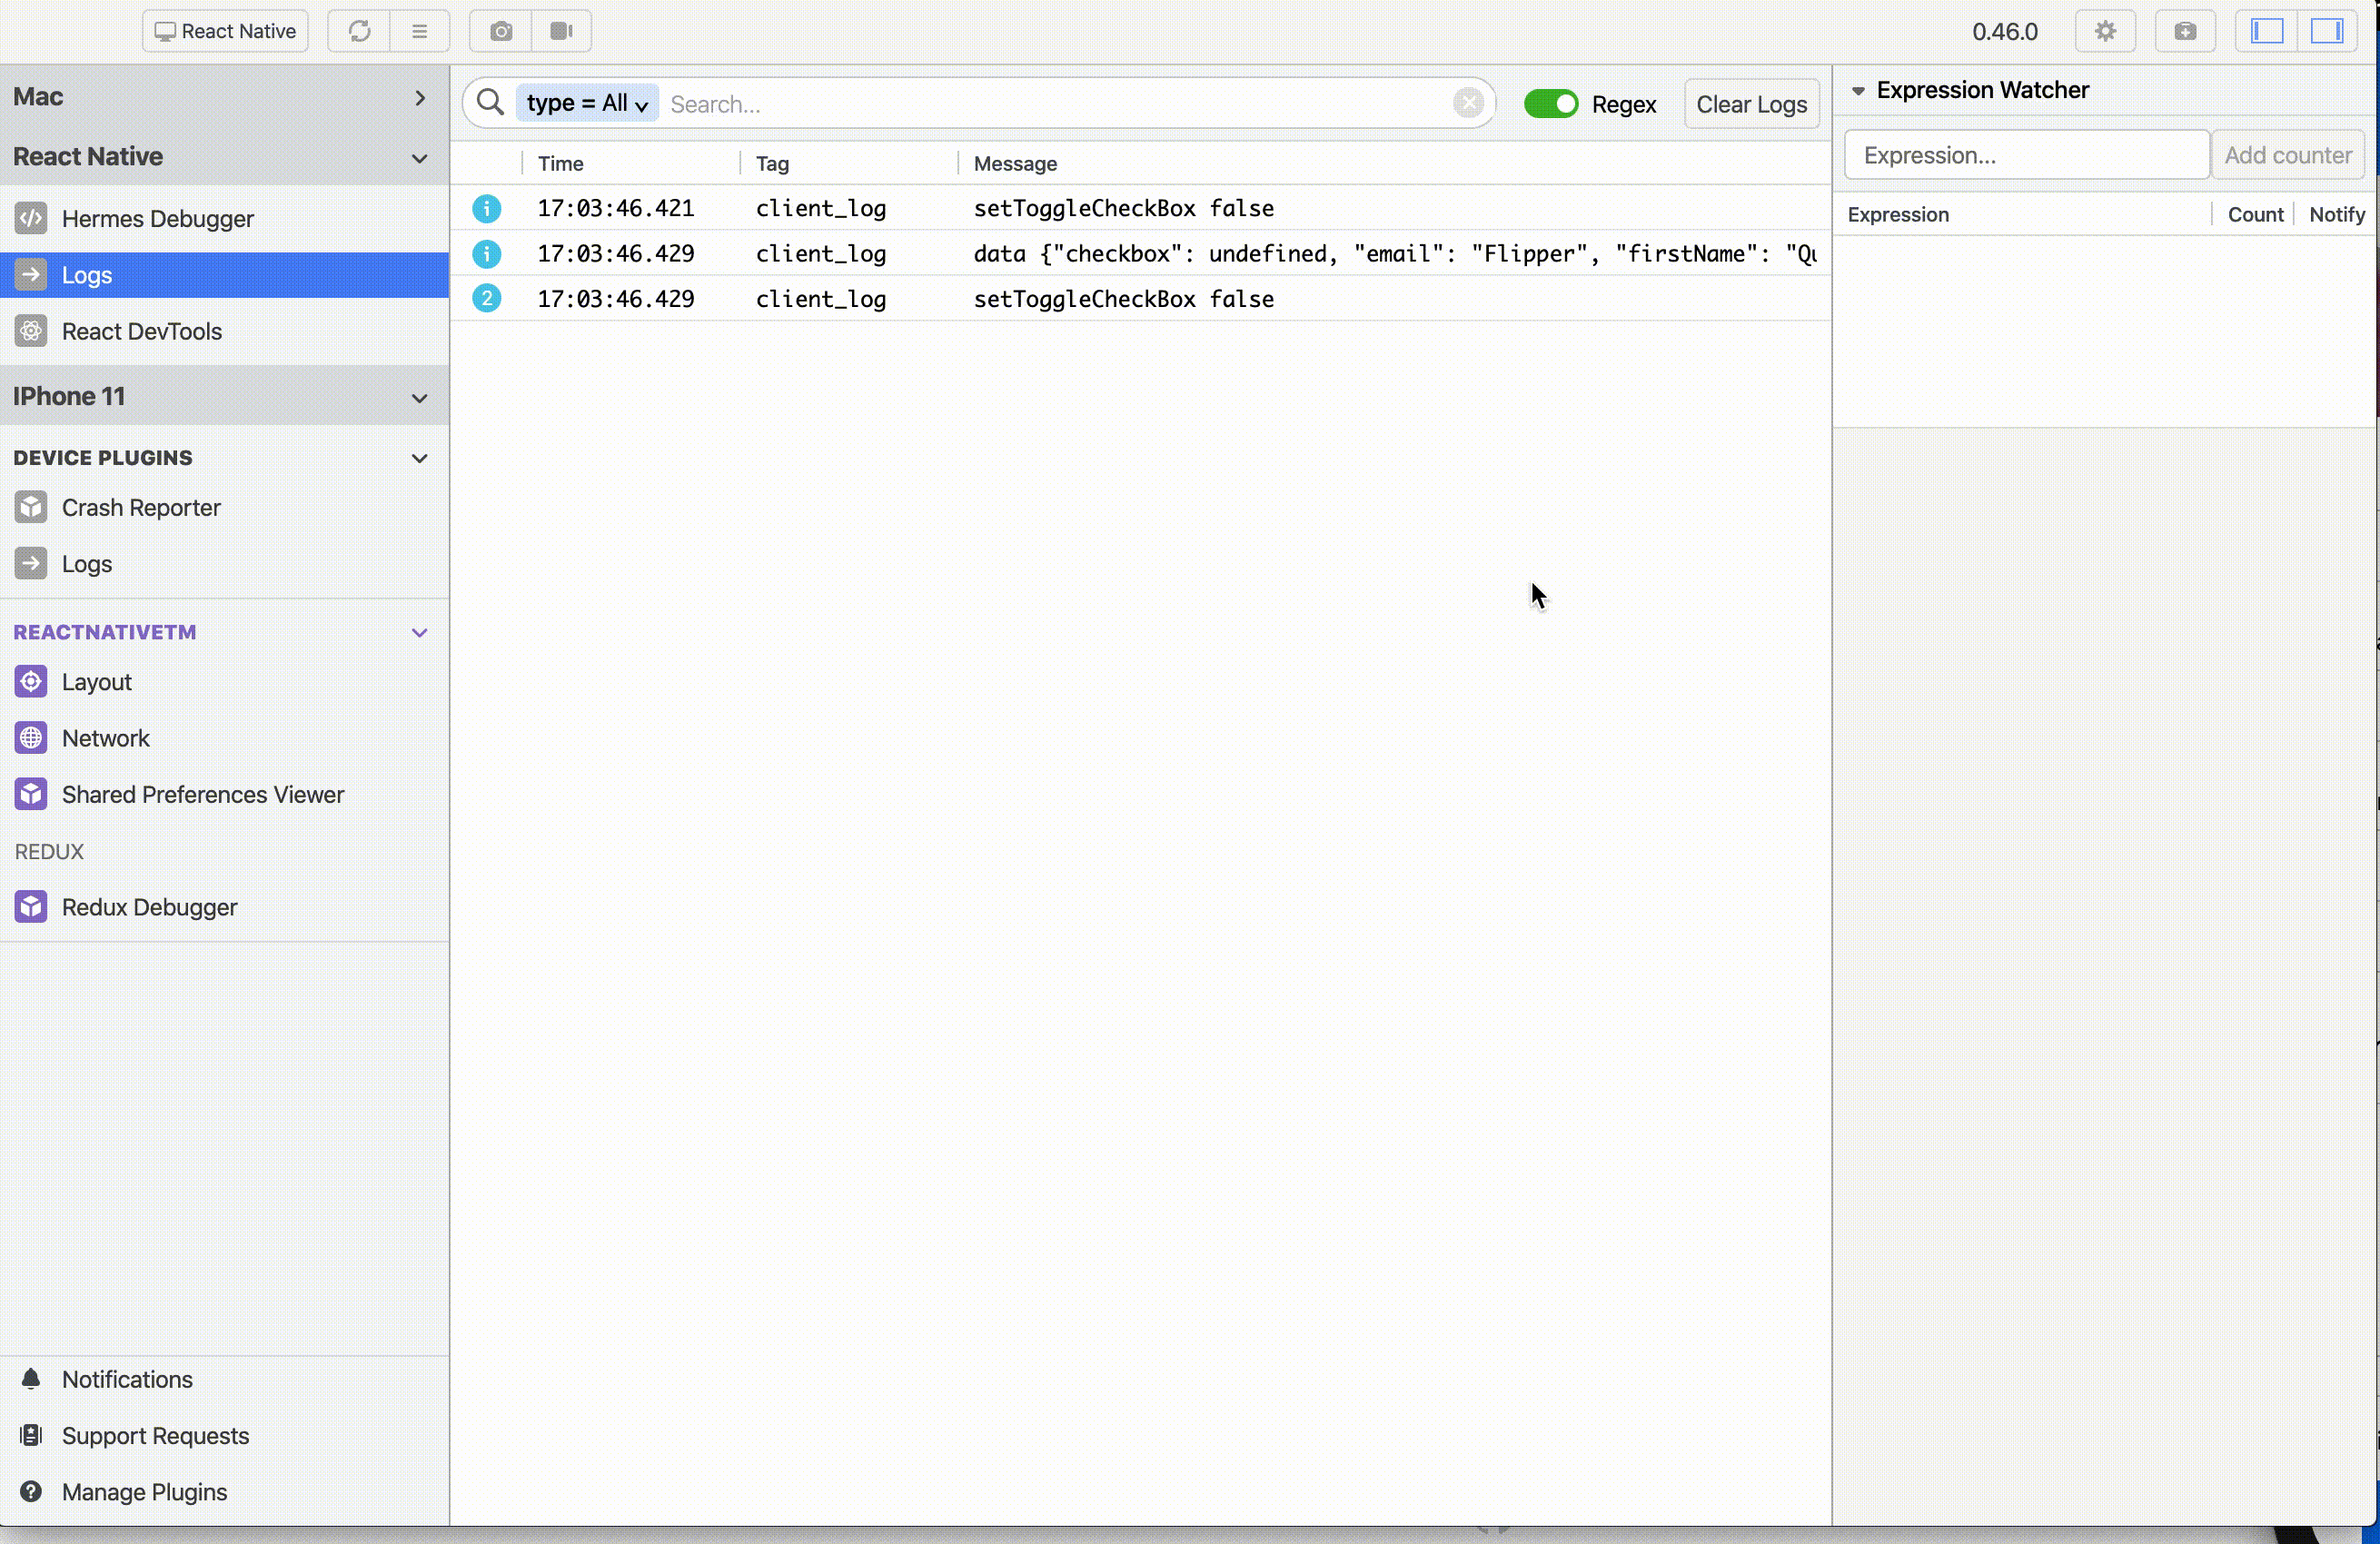Clear the search field with x icon
The width and height of the screenshot is (2380, 1544).
[1468, 103]
